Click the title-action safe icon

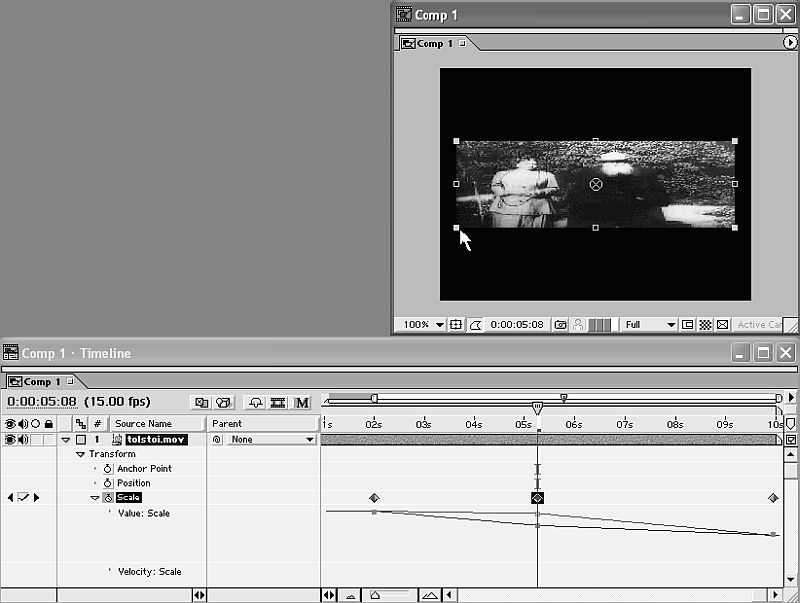456,325
